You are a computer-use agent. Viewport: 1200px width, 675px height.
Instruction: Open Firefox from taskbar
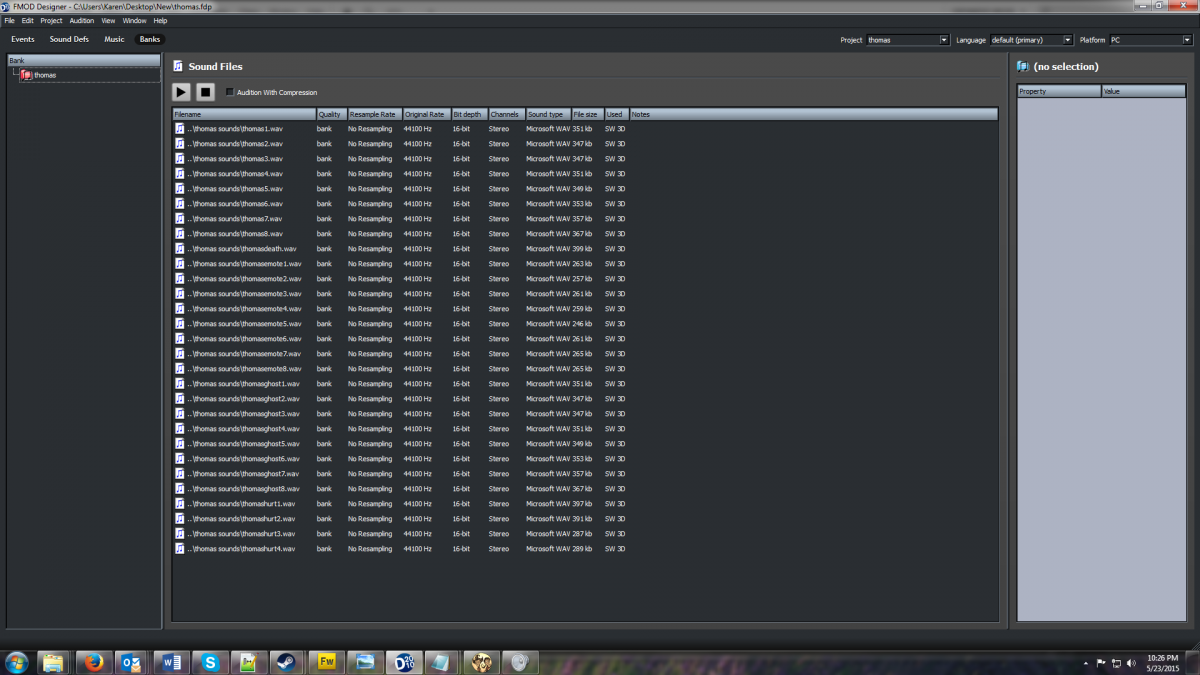pos(93,662)
